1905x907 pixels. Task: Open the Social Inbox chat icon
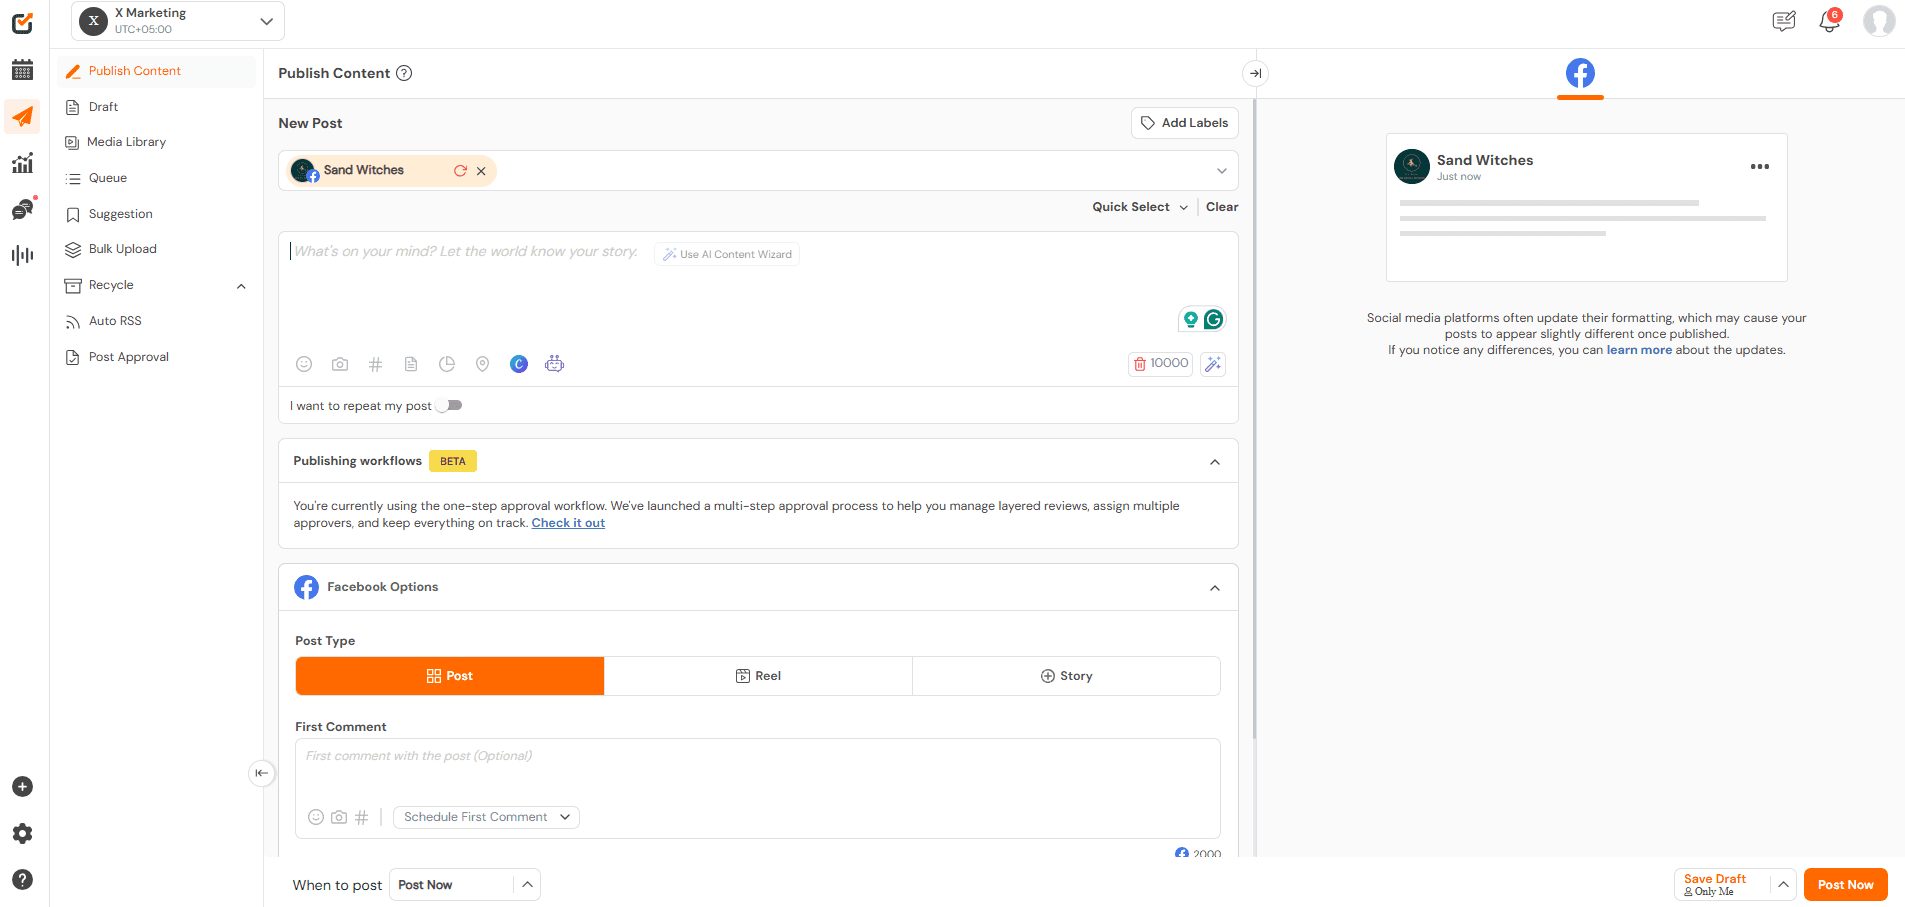[x=22, y=209]
